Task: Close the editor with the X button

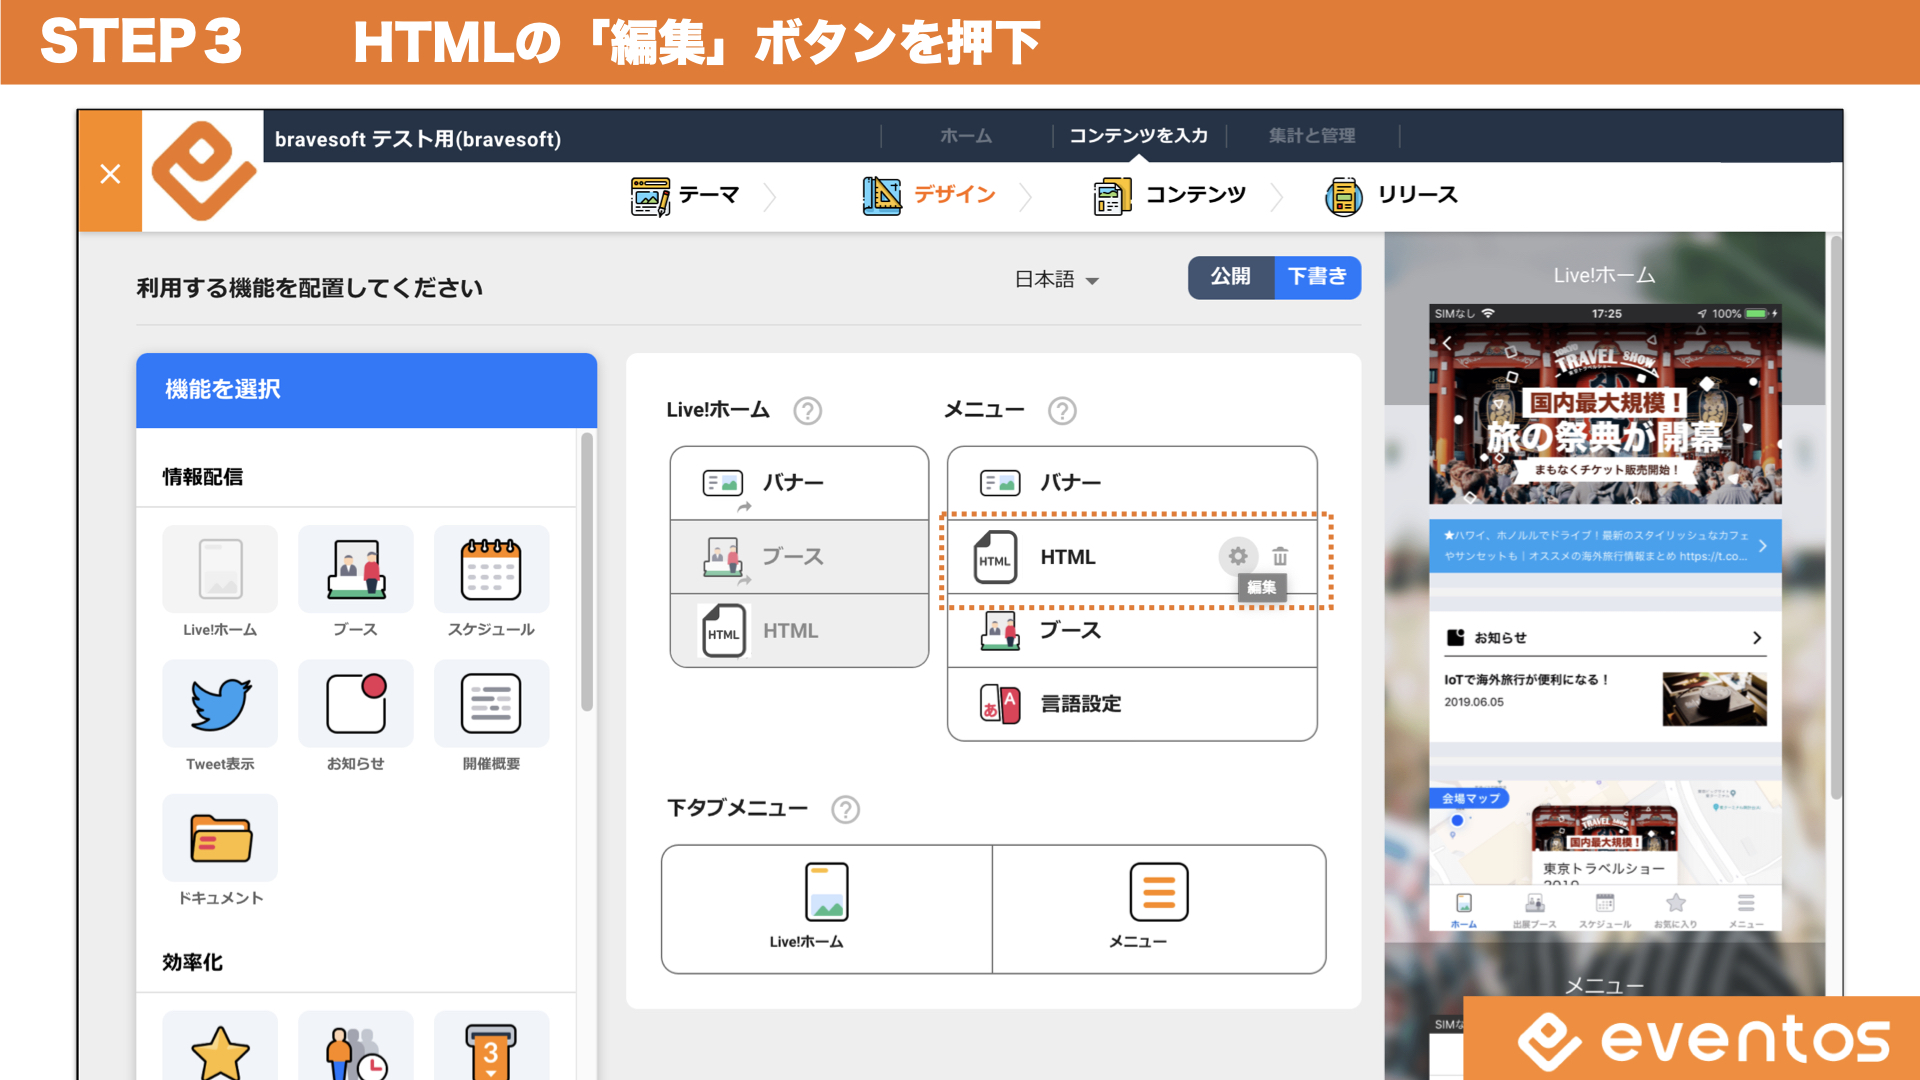Action: click(110, 173)
